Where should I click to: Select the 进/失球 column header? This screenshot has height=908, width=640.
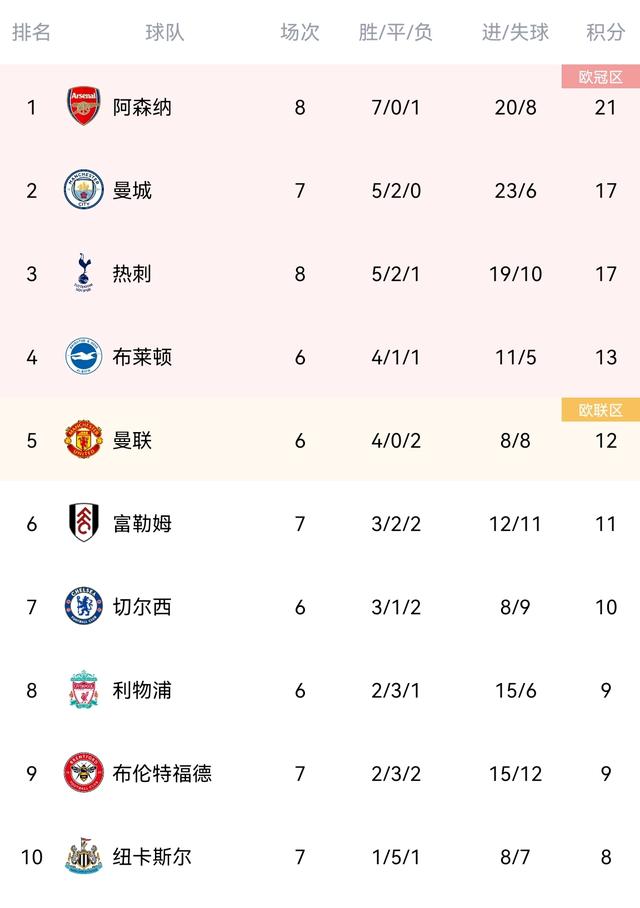click(x=515, y=32)
